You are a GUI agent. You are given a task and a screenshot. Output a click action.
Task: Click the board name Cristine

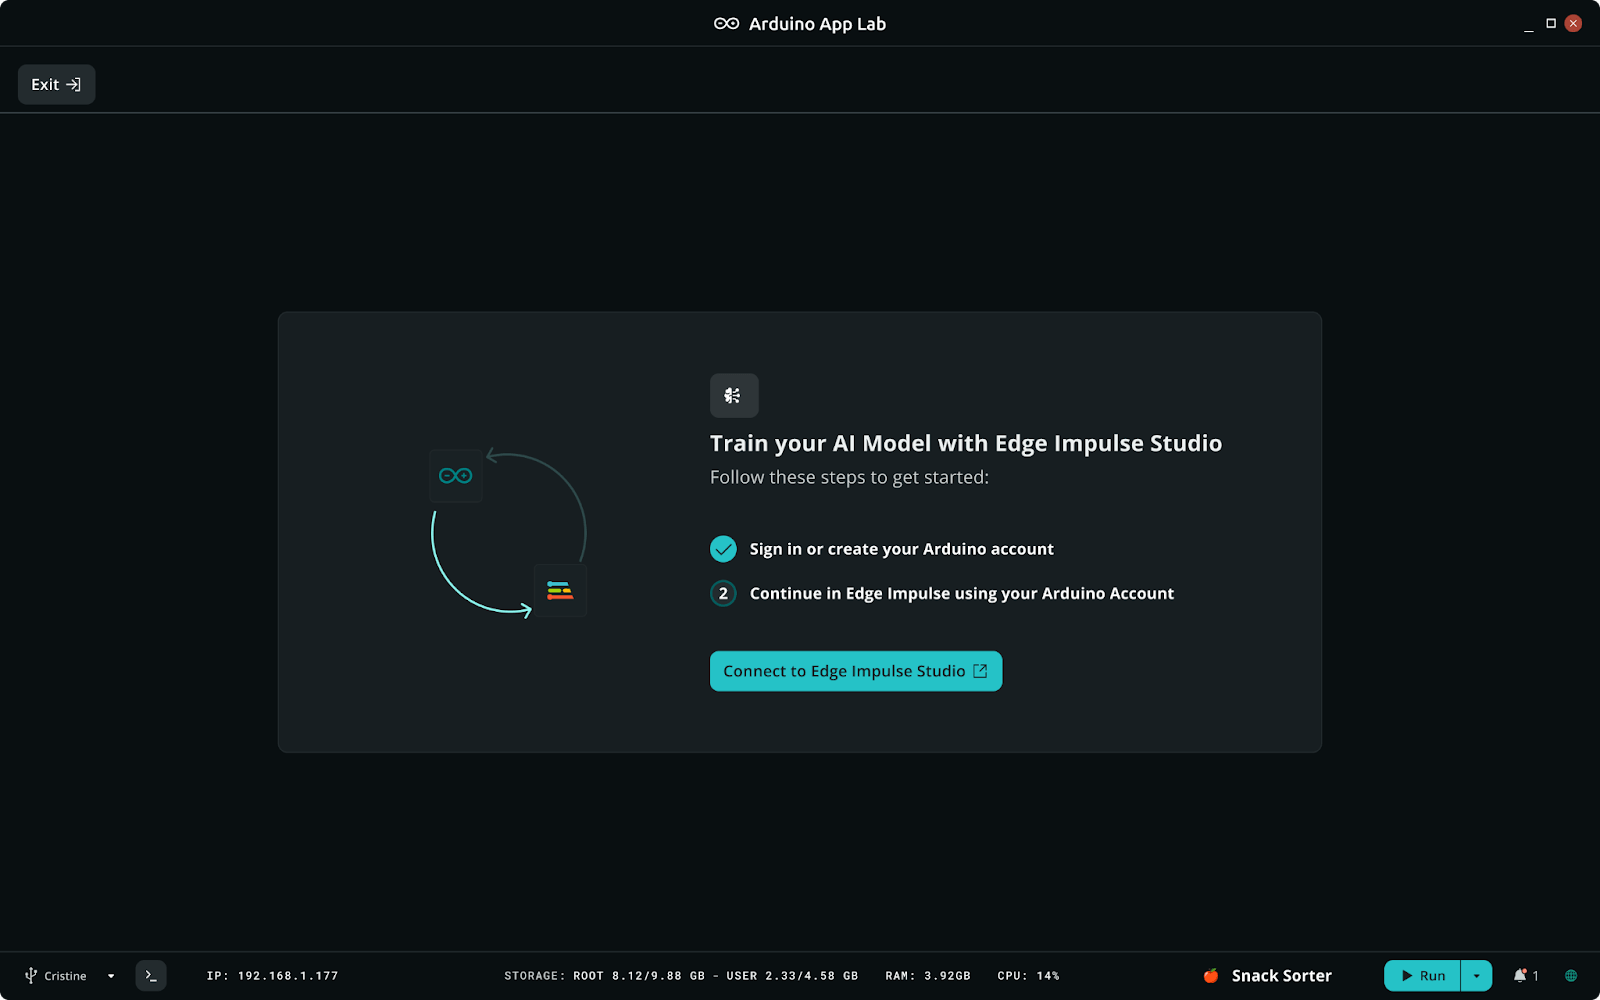[x=65, y=976]
